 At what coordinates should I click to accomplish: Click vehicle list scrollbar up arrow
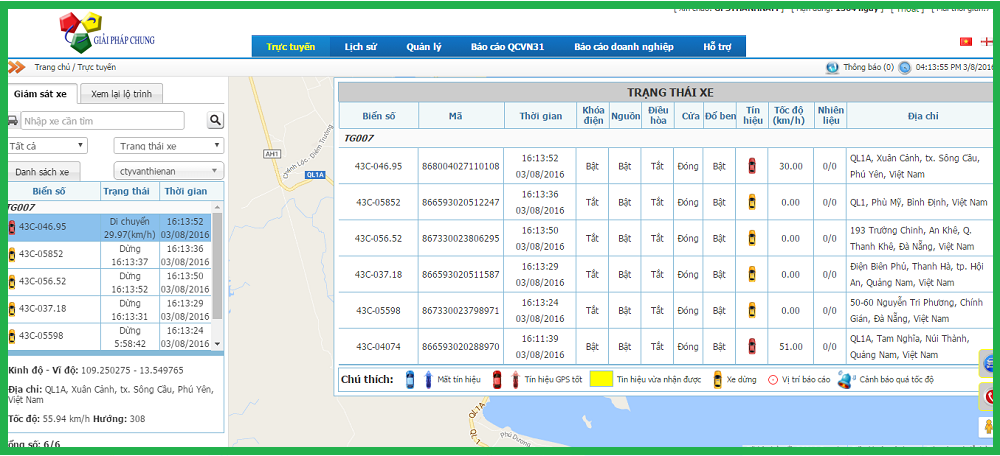[217, 207]
